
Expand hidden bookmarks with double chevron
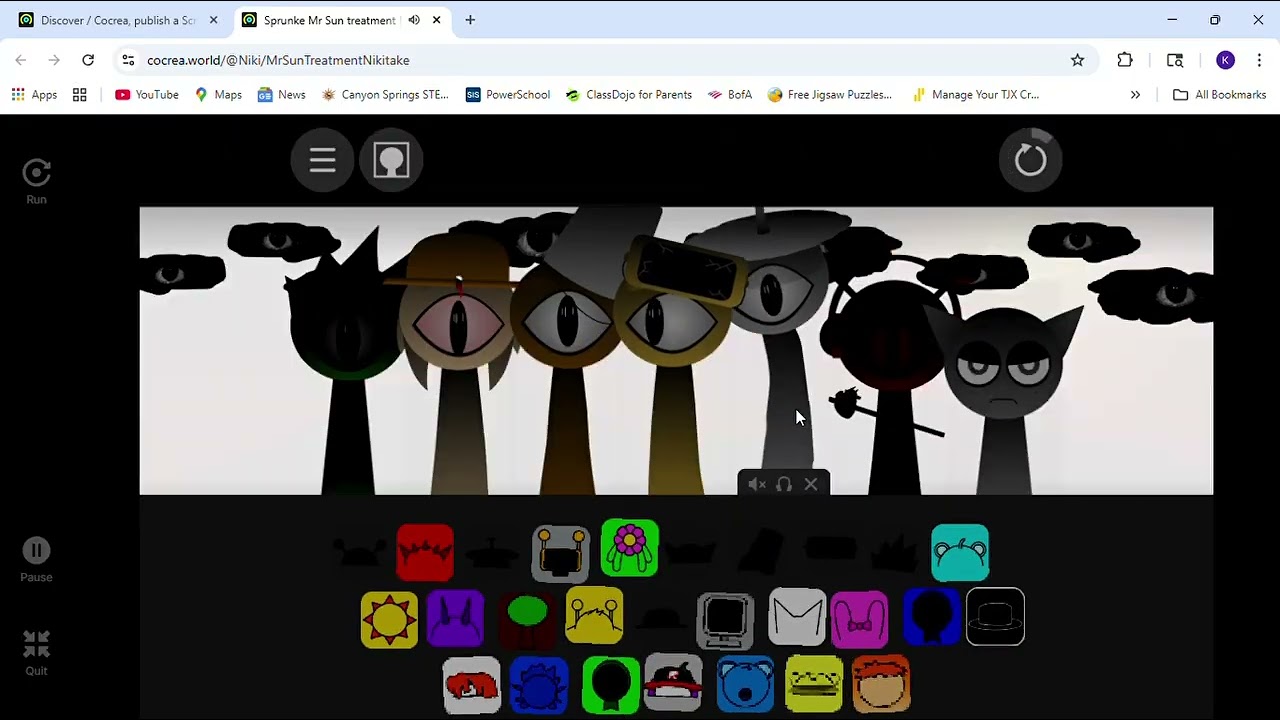tap(1135, 94)
